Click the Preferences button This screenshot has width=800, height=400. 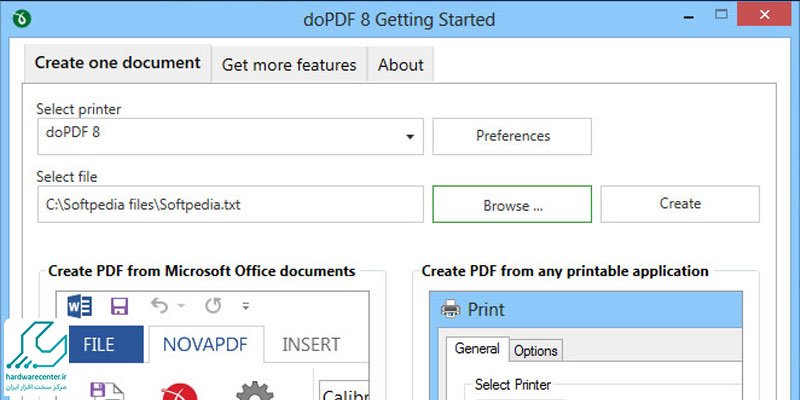tap(512, 136)
